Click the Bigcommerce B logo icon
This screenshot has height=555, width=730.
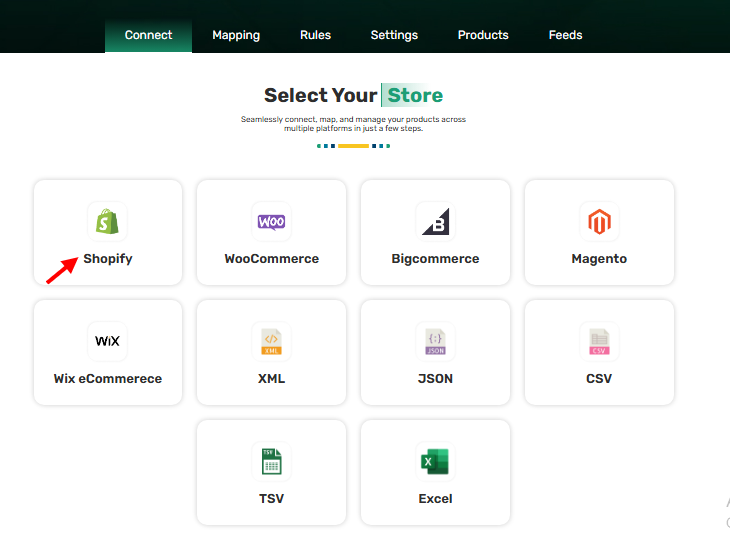click(x=436, y=222)
